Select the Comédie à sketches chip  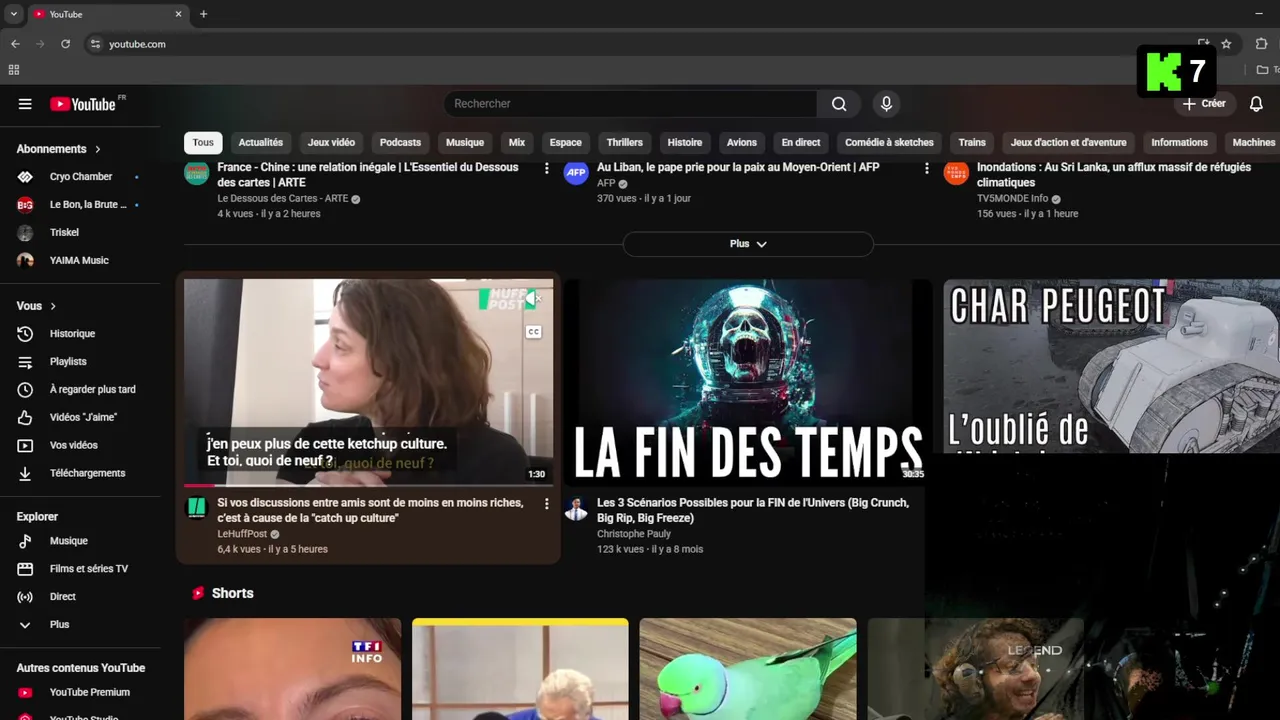889,142
